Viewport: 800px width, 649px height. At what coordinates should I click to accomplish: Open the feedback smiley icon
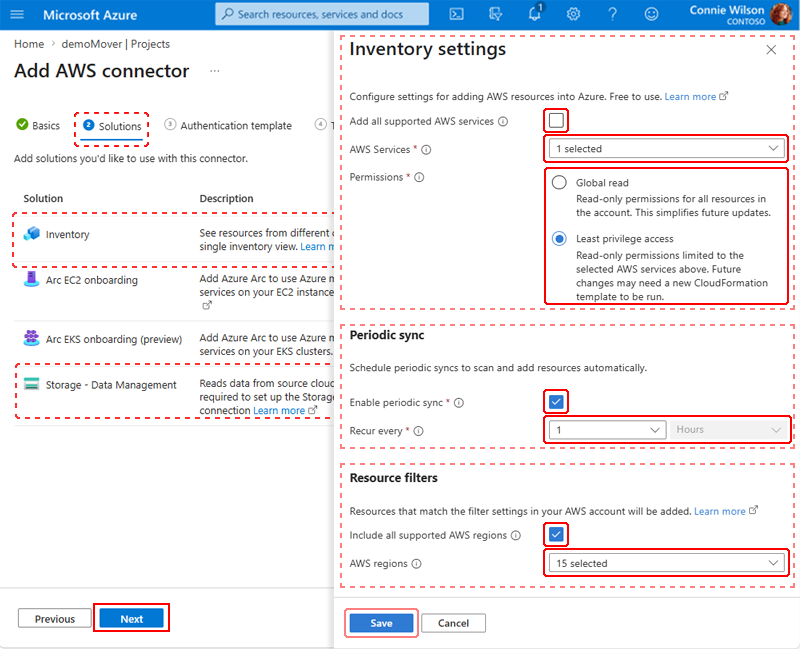(651, 14)
